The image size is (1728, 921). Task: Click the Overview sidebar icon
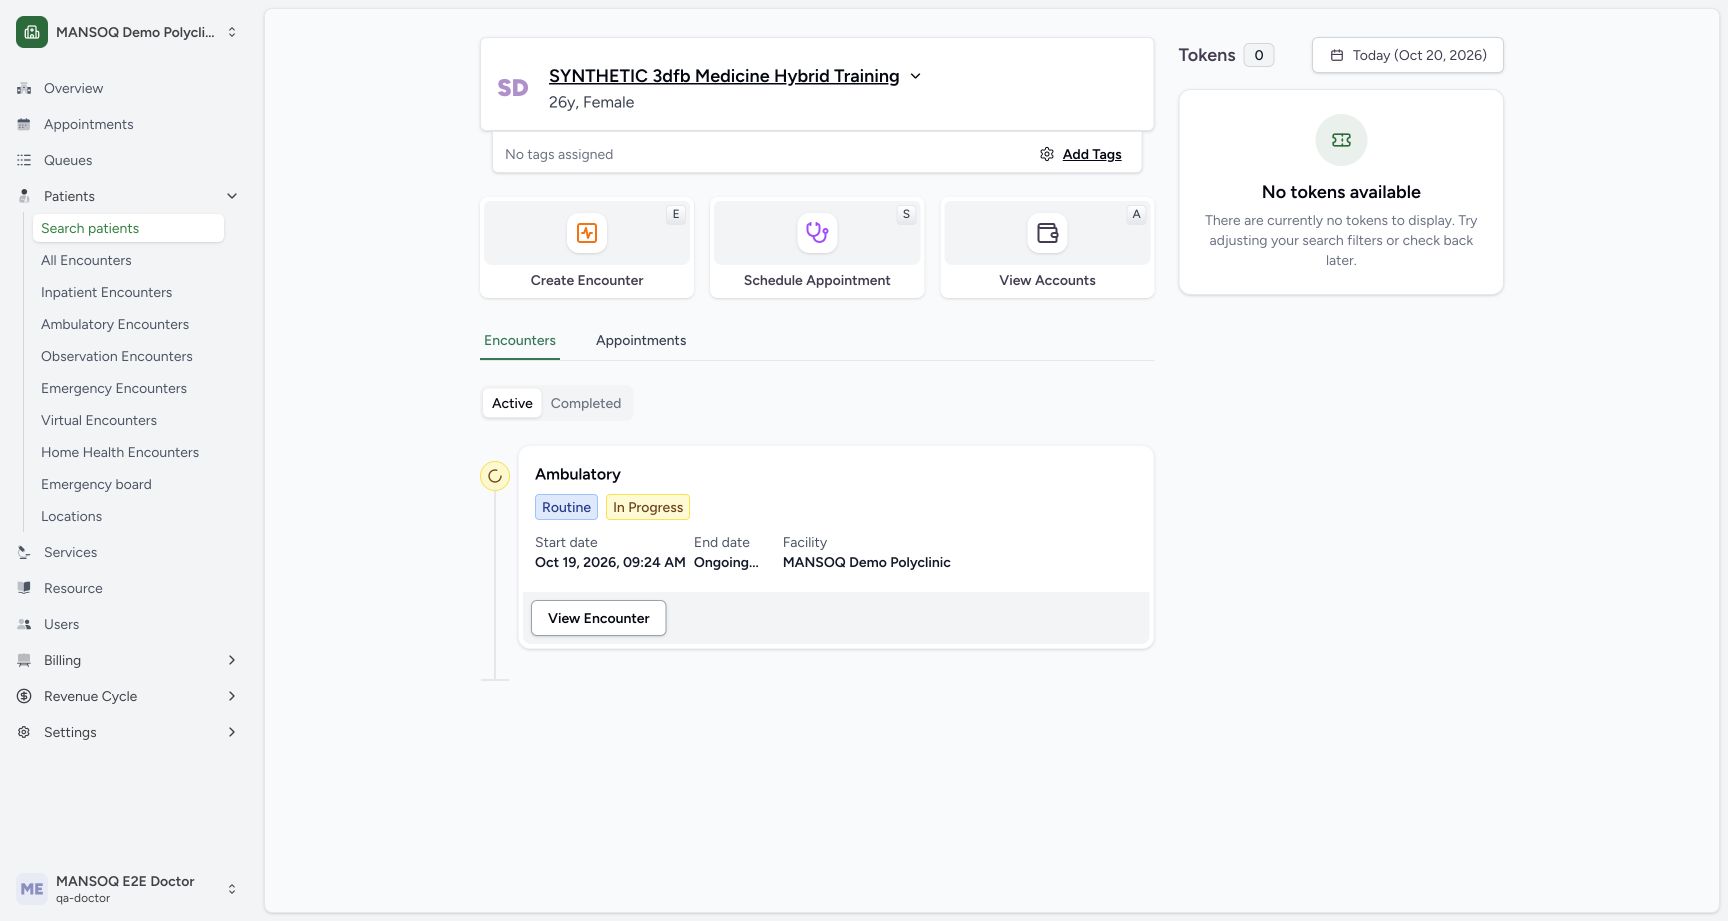[24, 88]
